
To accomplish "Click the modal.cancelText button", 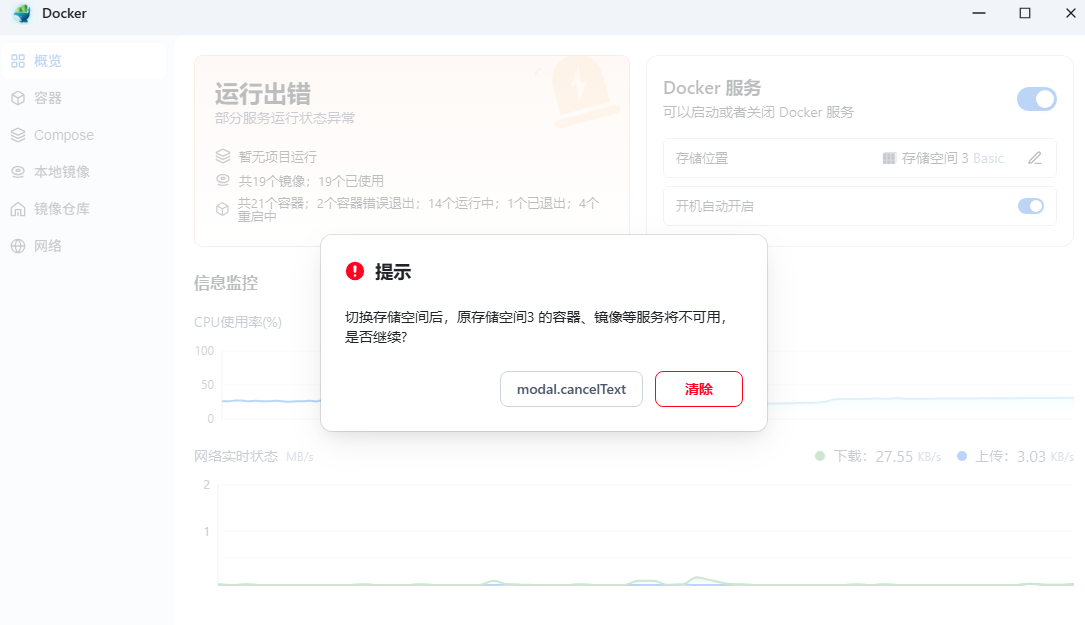I will (572, 389).
